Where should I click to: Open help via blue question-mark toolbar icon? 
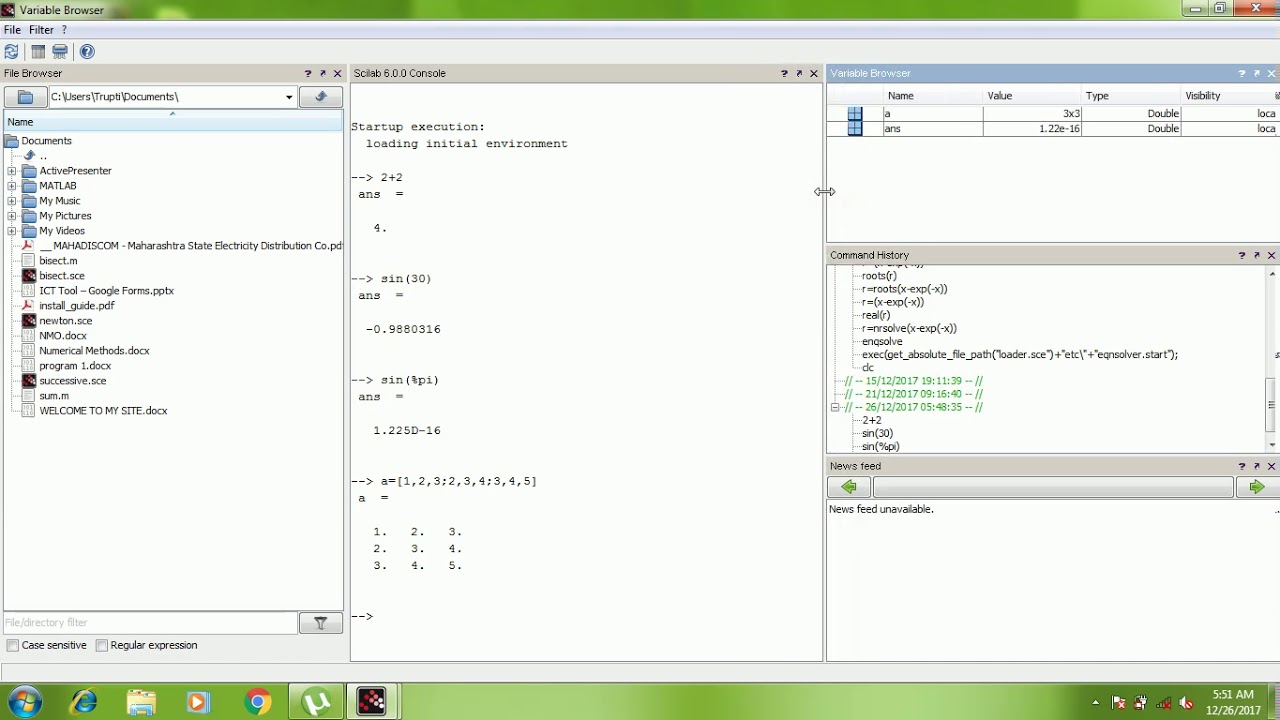point(87,52)
